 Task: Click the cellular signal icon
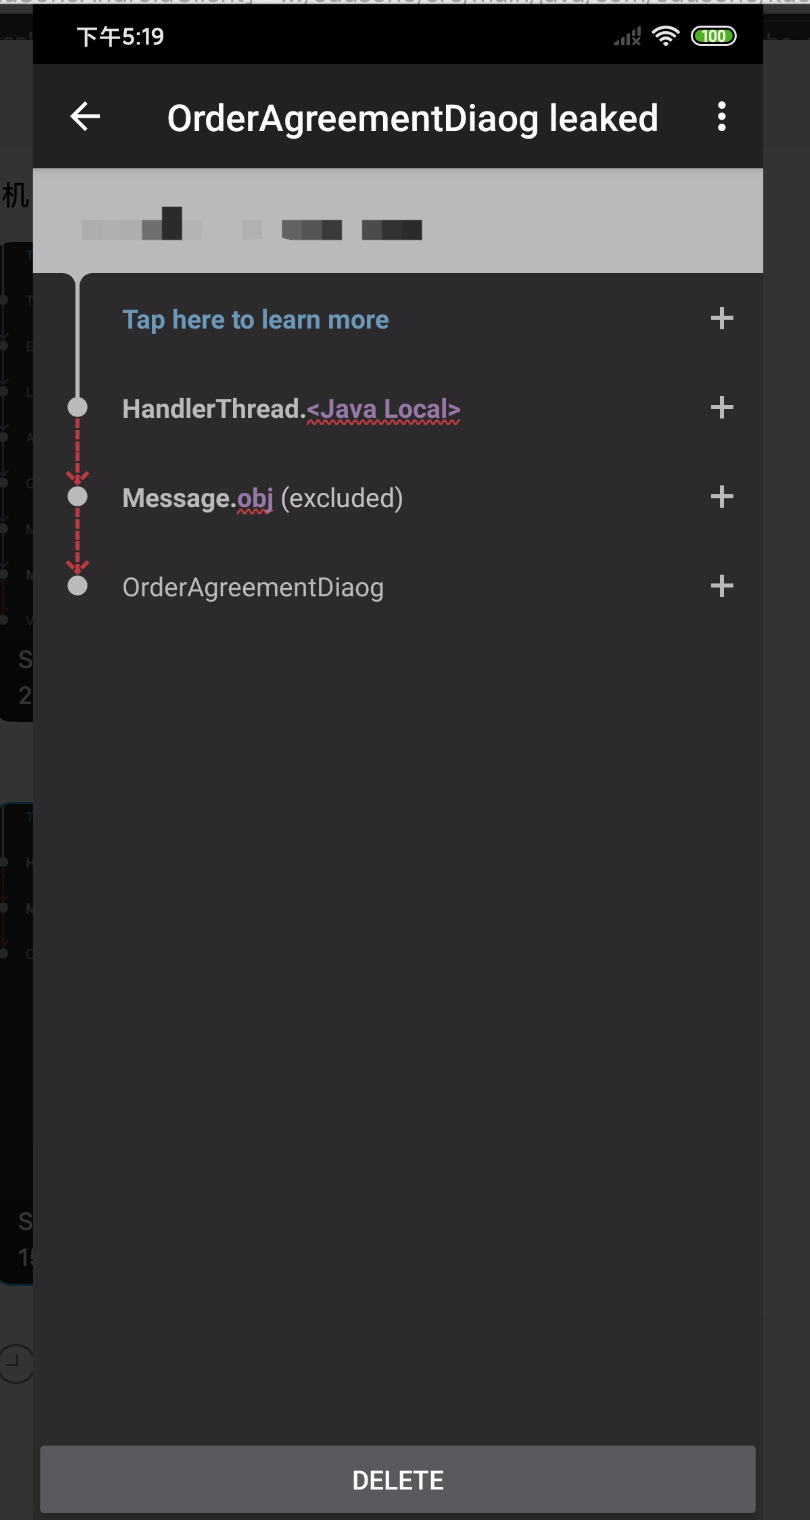(x=627, y=37)
